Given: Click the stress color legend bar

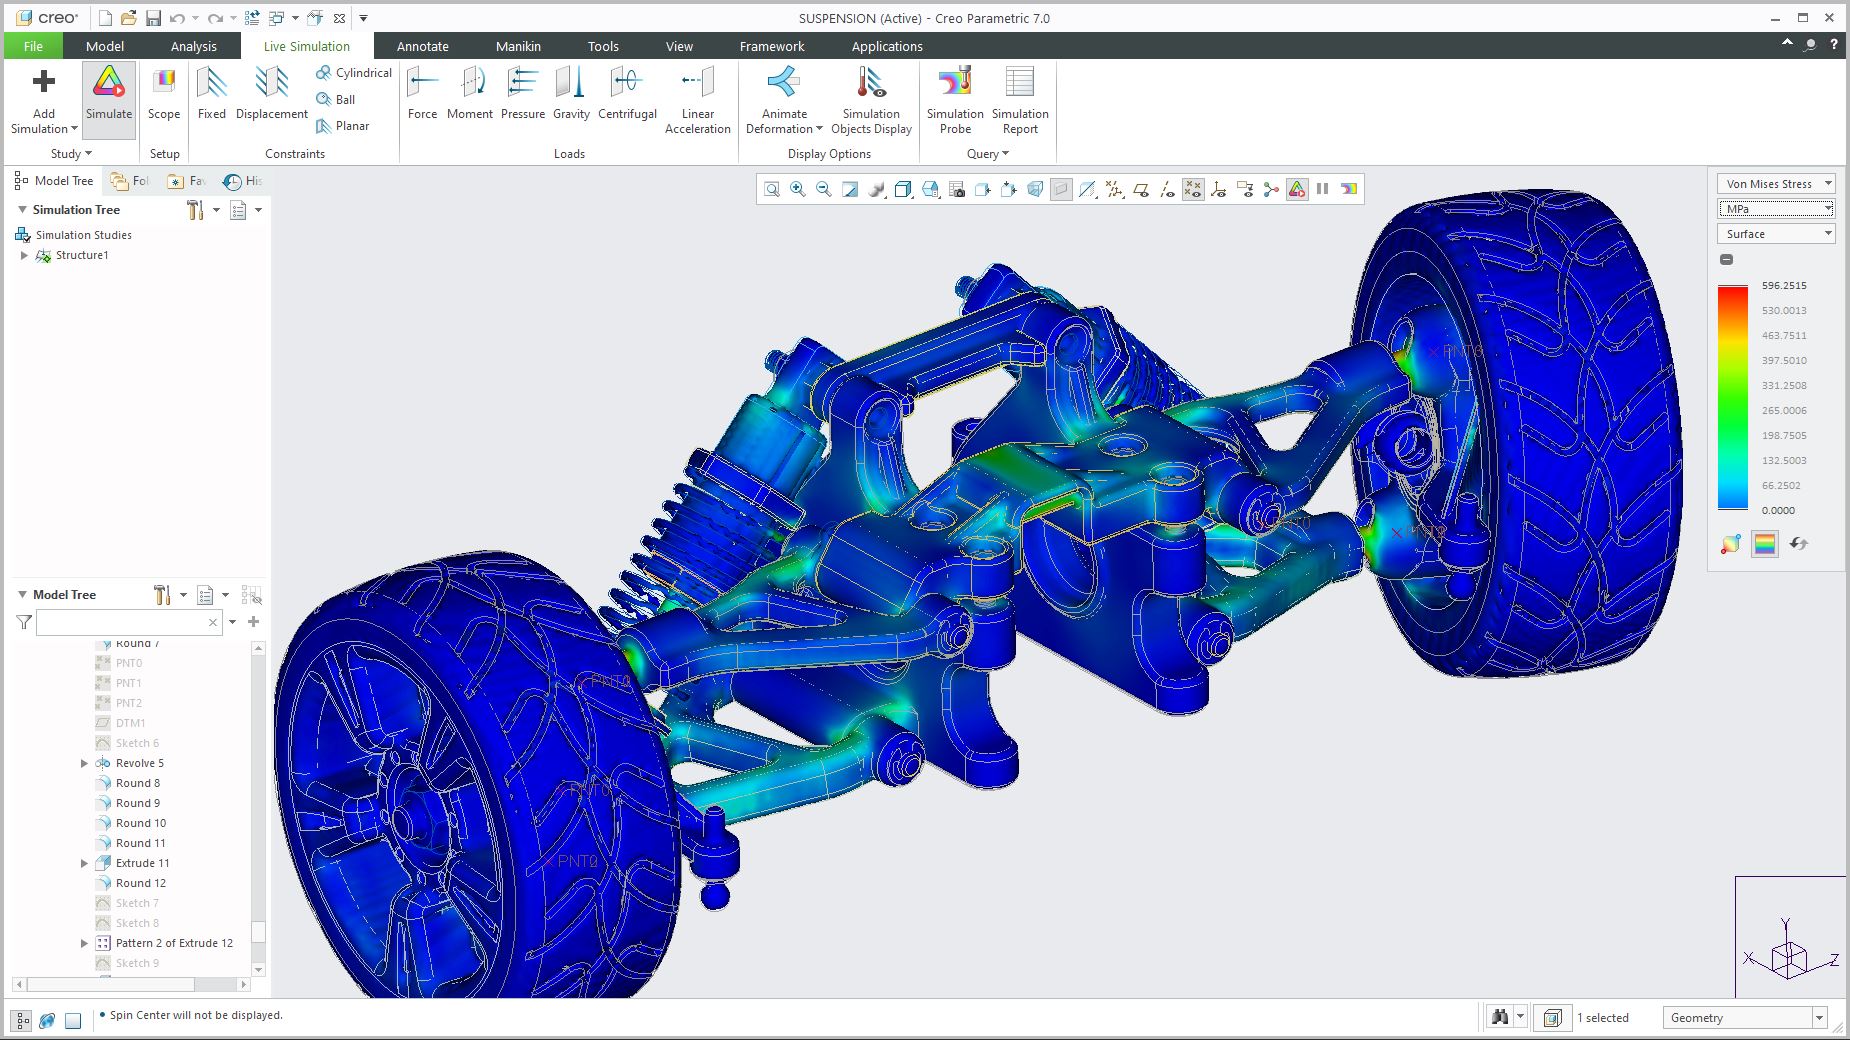Looking at the screenshot, I should point(1733,398).
